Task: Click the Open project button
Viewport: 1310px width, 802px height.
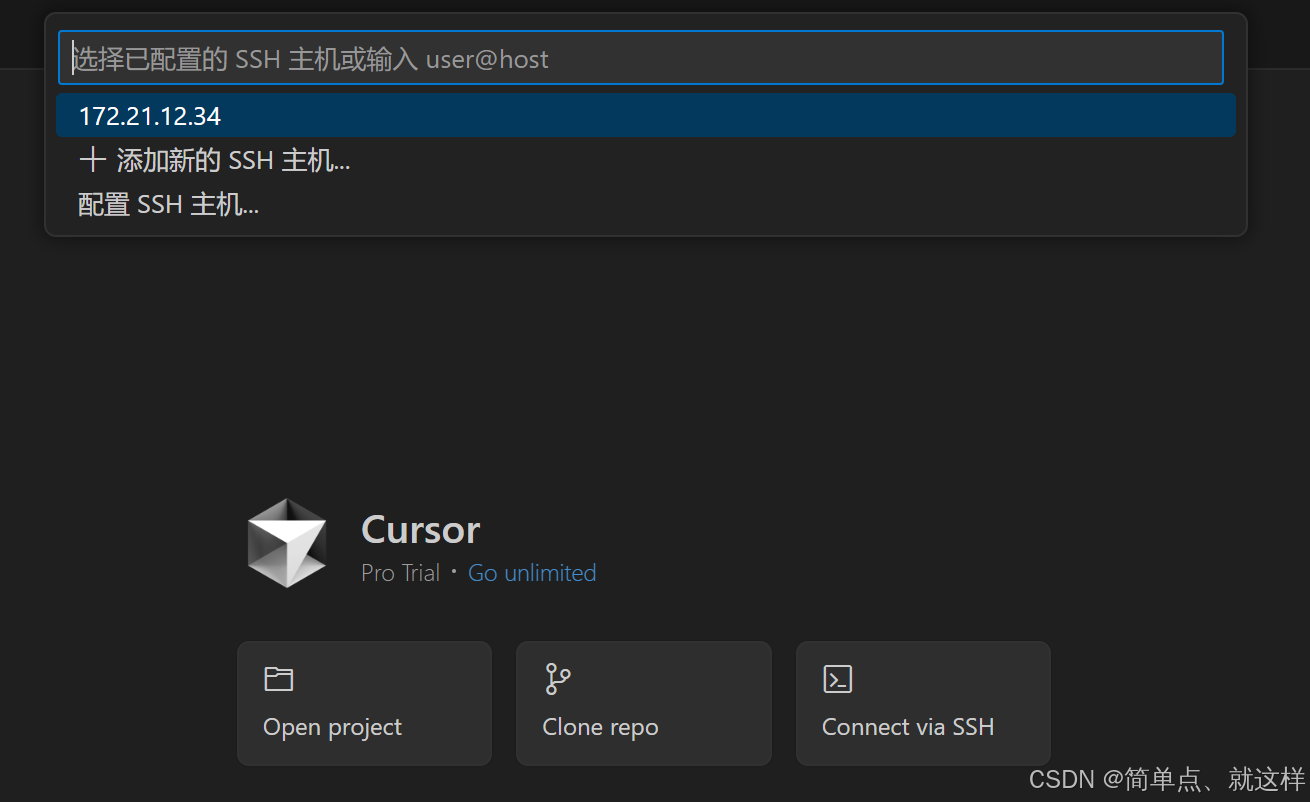Action: (364, 703)
